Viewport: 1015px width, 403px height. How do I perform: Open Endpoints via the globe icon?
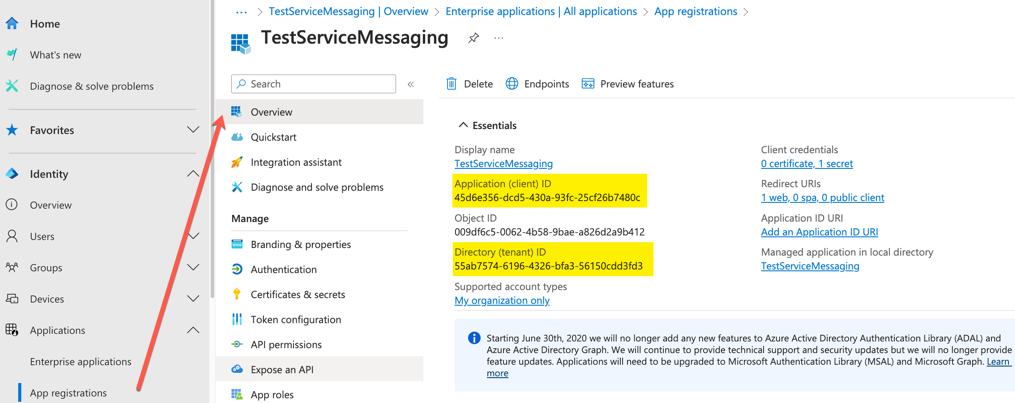click(512, 84)
